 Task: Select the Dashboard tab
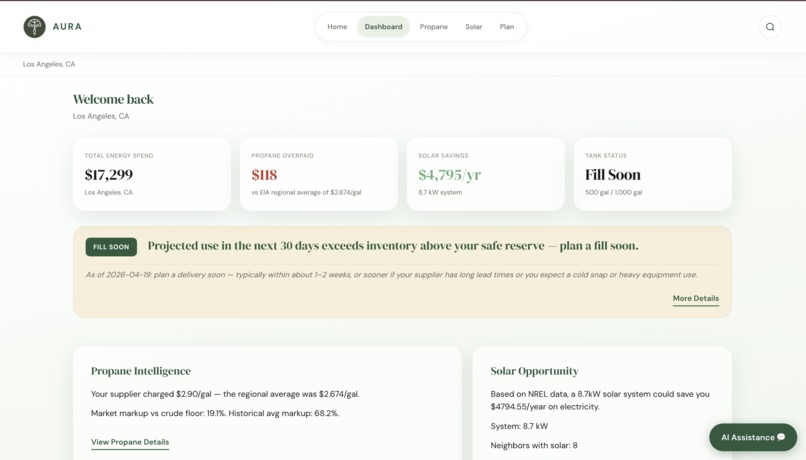(383, 27)
